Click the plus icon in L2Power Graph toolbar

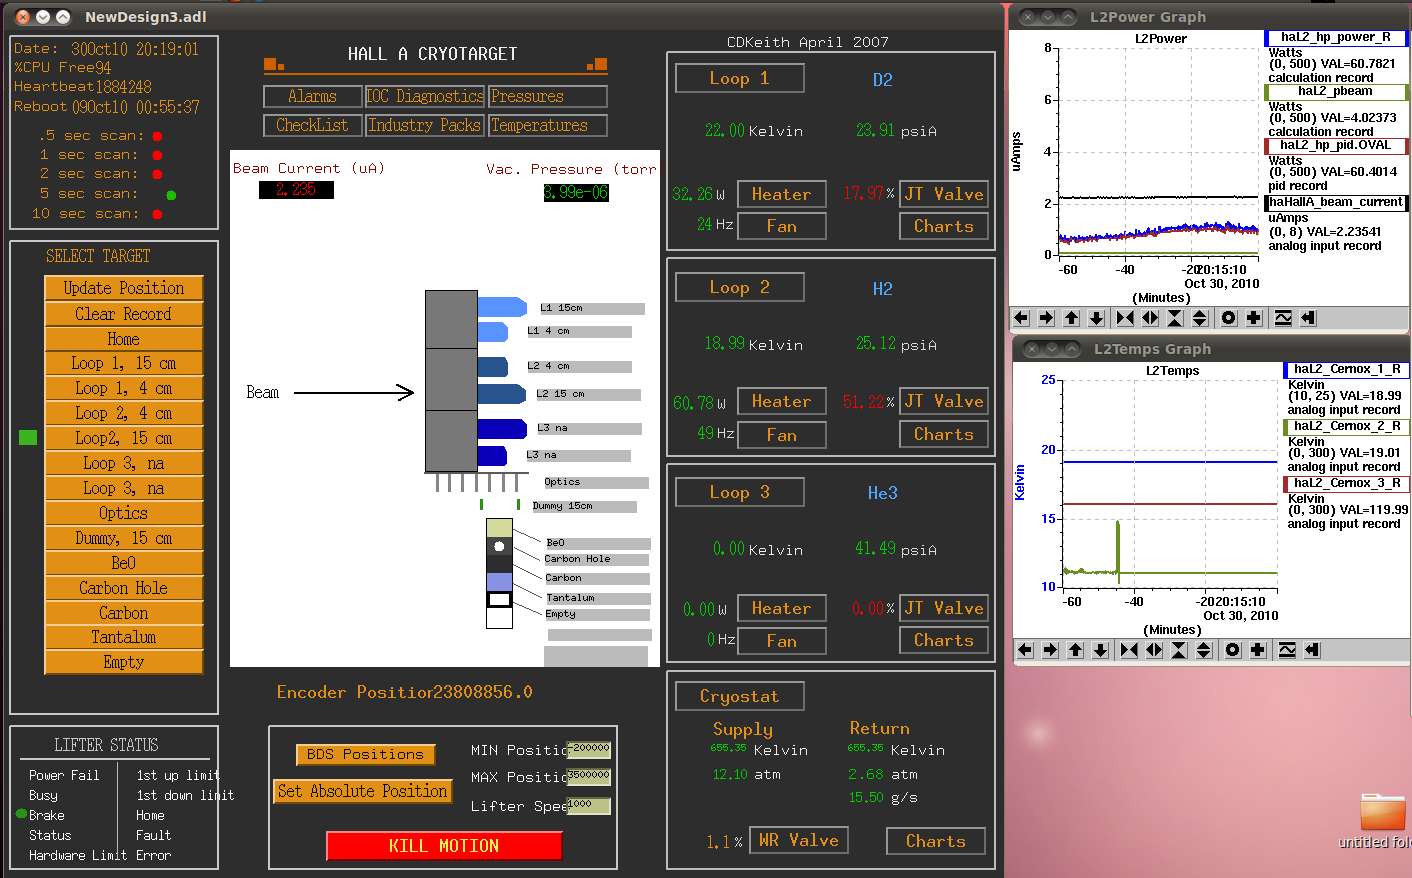[1254, 318]
